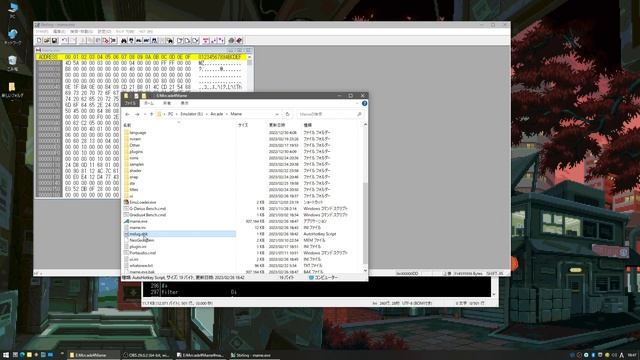Refresh the Mame folder view
This screenshot has width=640, height=360.
[287, 114]
